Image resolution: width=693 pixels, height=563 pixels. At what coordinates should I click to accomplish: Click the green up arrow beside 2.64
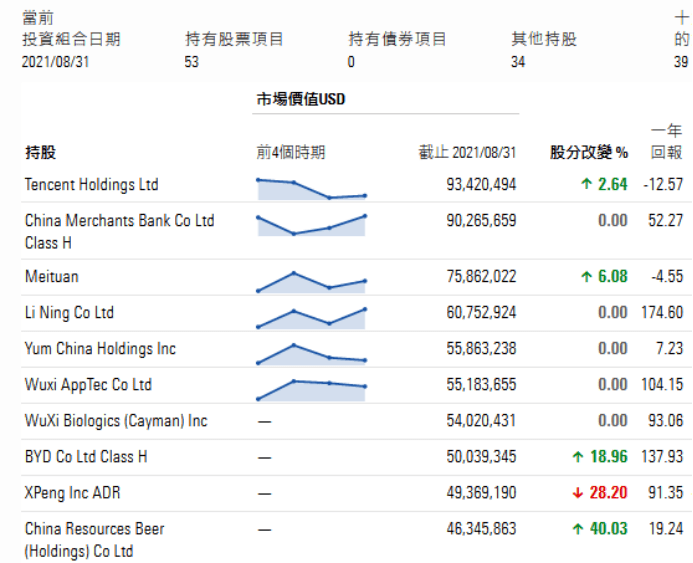coord(586,184)
